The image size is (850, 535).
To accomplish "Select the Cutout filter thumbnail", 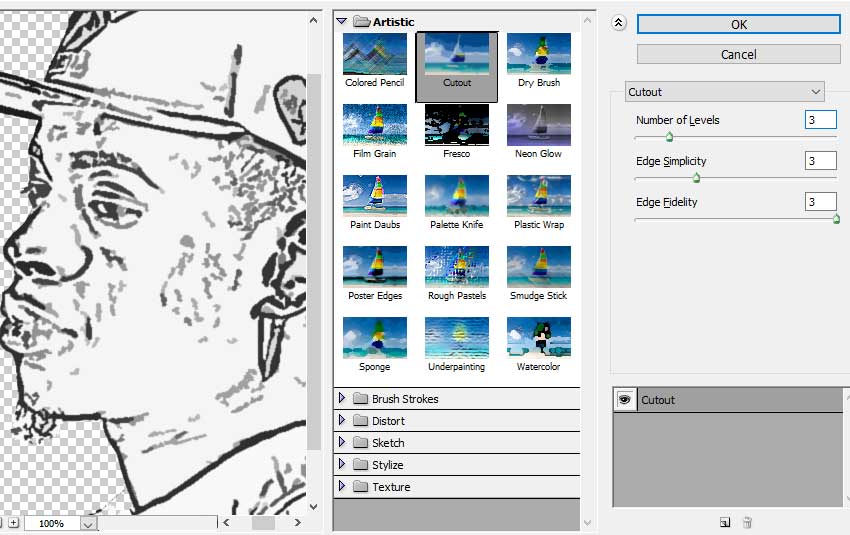I will (456, 54).
